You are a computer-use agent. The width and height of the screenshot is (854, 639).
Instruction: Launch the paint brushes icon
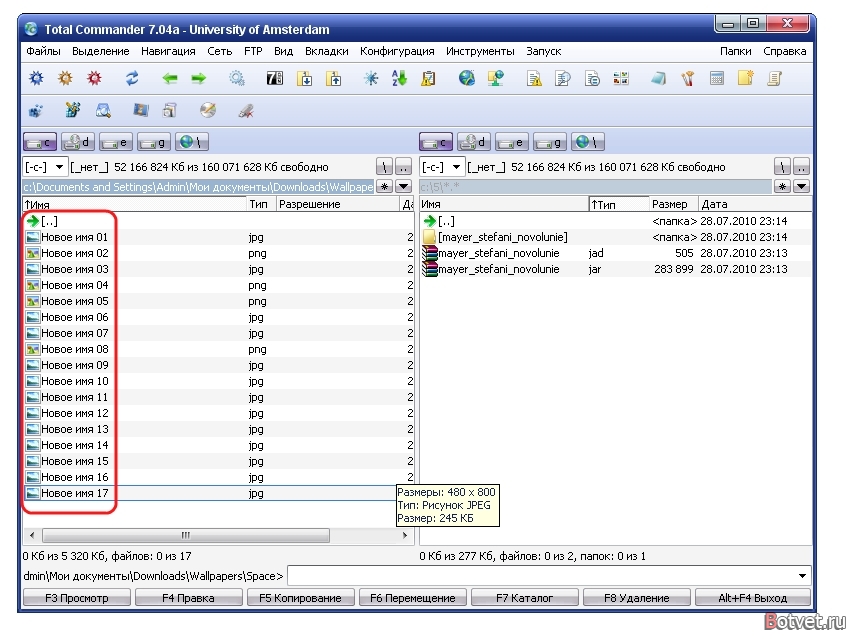click(688, 78)
